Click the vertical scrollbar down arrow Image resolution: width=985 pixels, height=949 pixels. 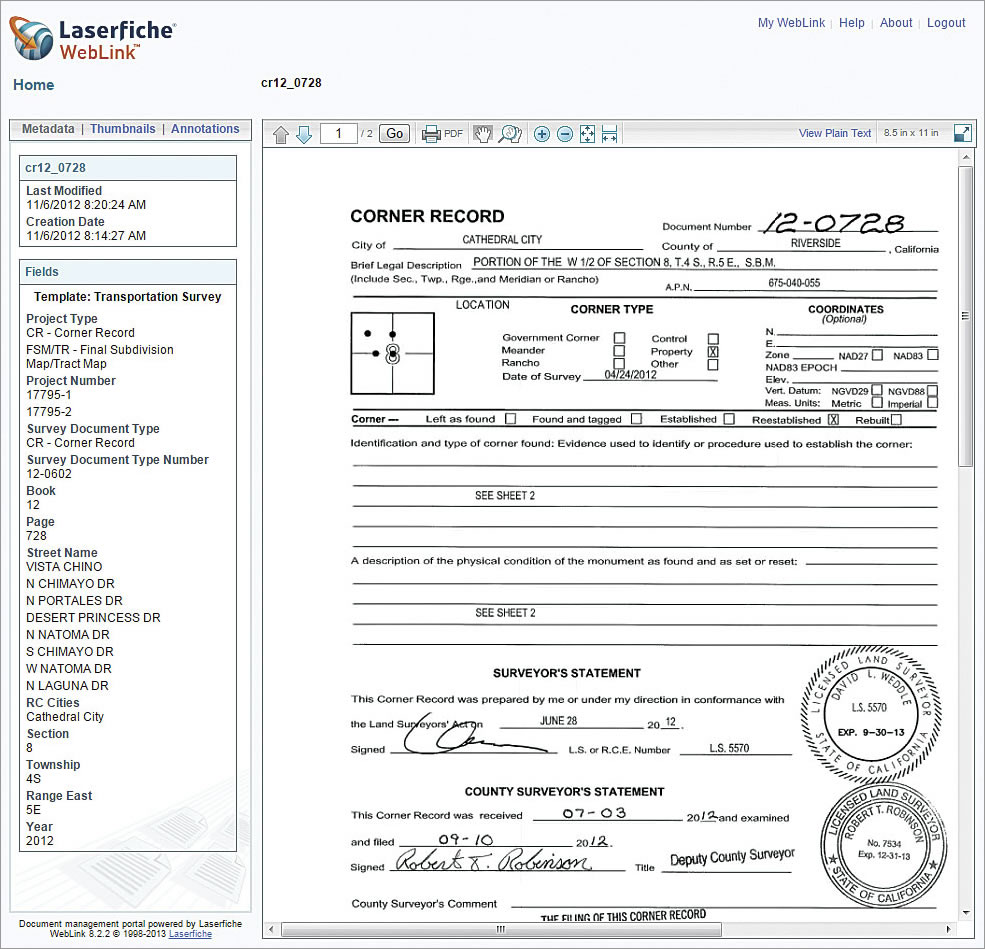[966, 913]
